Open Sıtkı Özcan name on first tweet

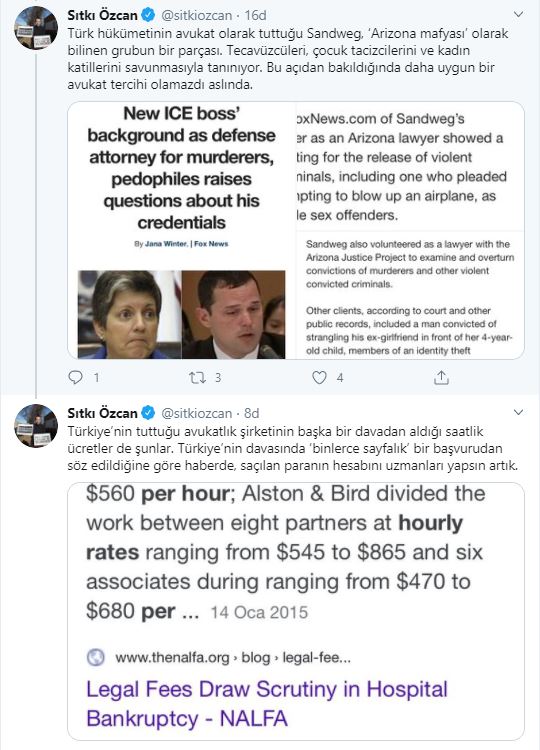click(102, 15)
